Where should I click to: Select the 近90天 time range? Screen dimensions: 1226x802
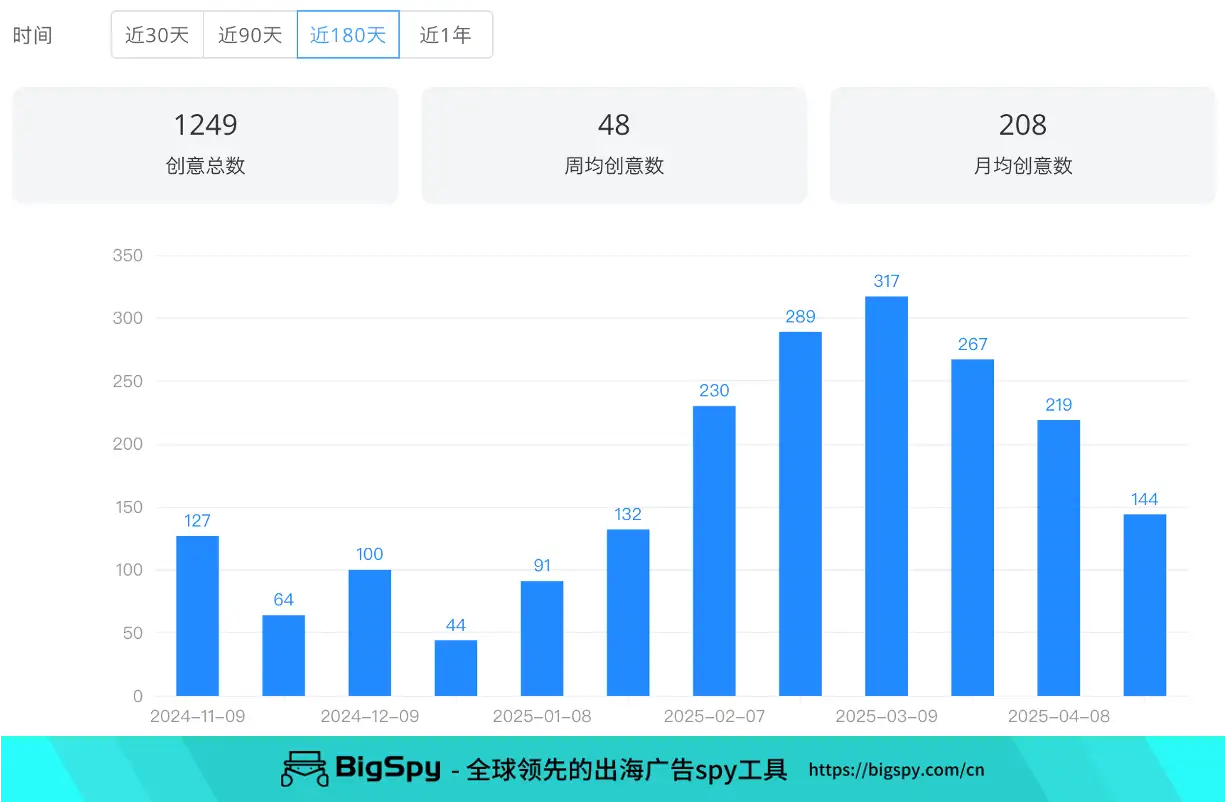click(x=250, y=35)
